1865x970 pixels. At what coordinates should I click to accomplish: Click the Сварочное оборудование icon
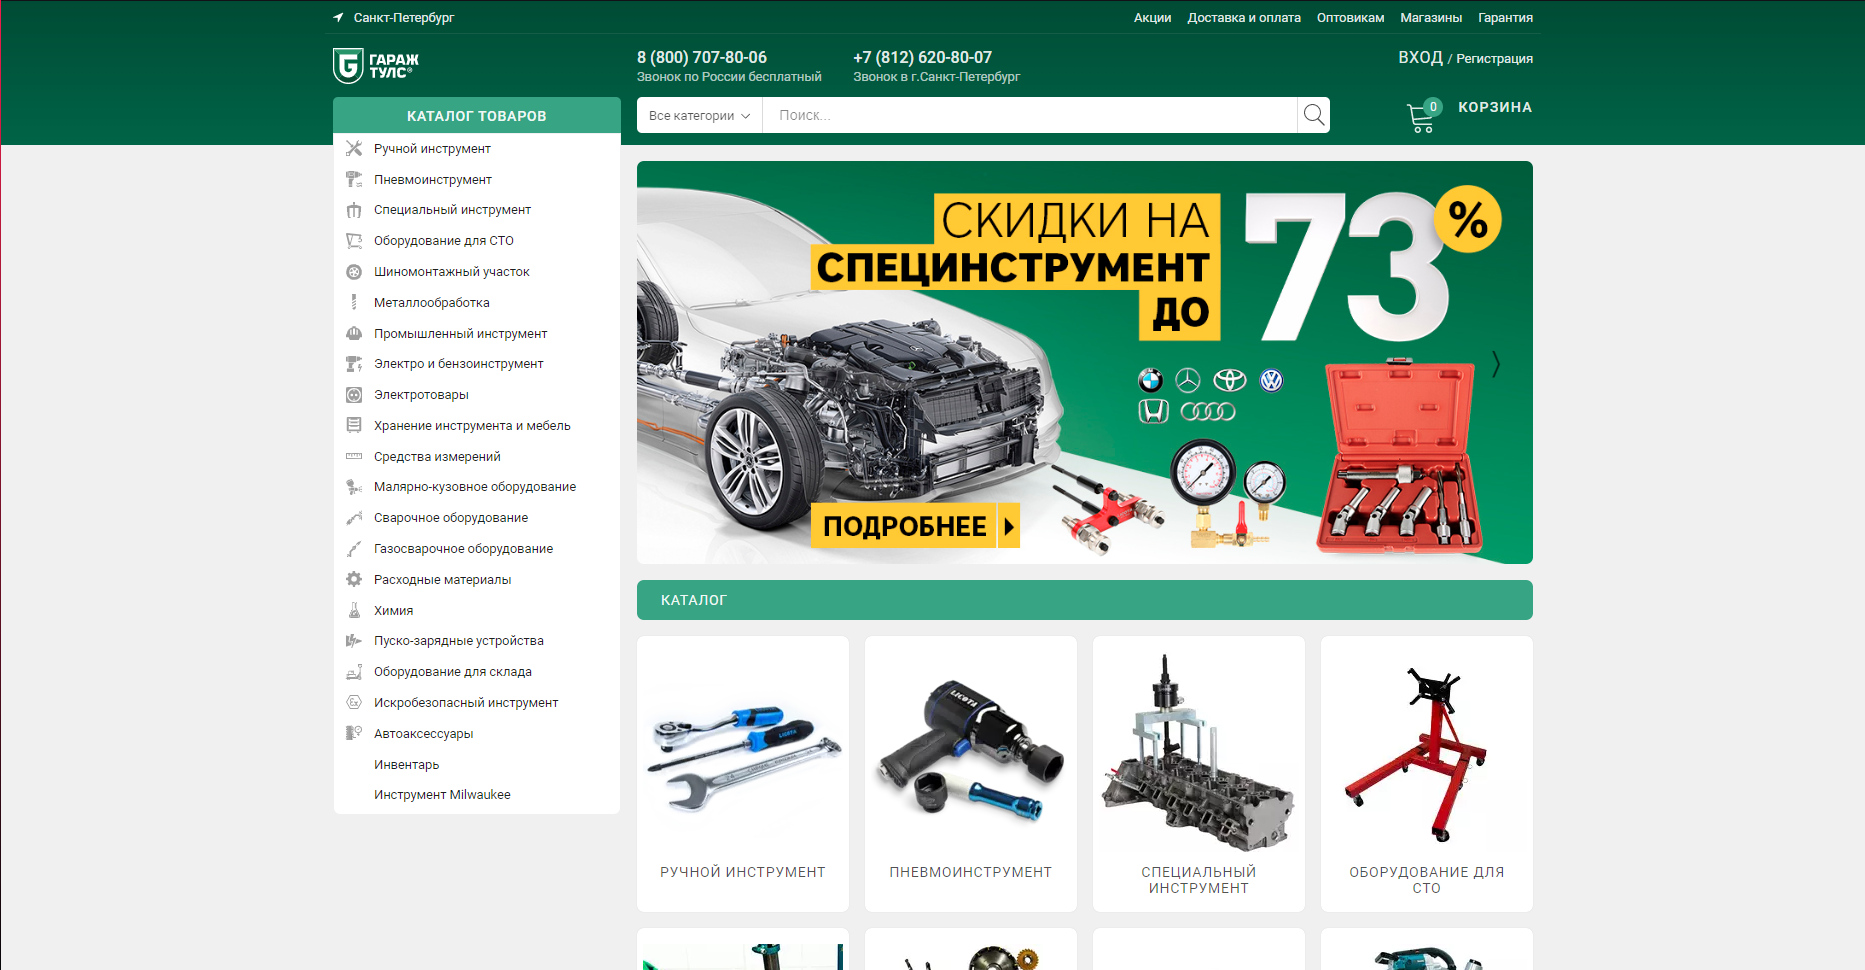coord(354,517)
